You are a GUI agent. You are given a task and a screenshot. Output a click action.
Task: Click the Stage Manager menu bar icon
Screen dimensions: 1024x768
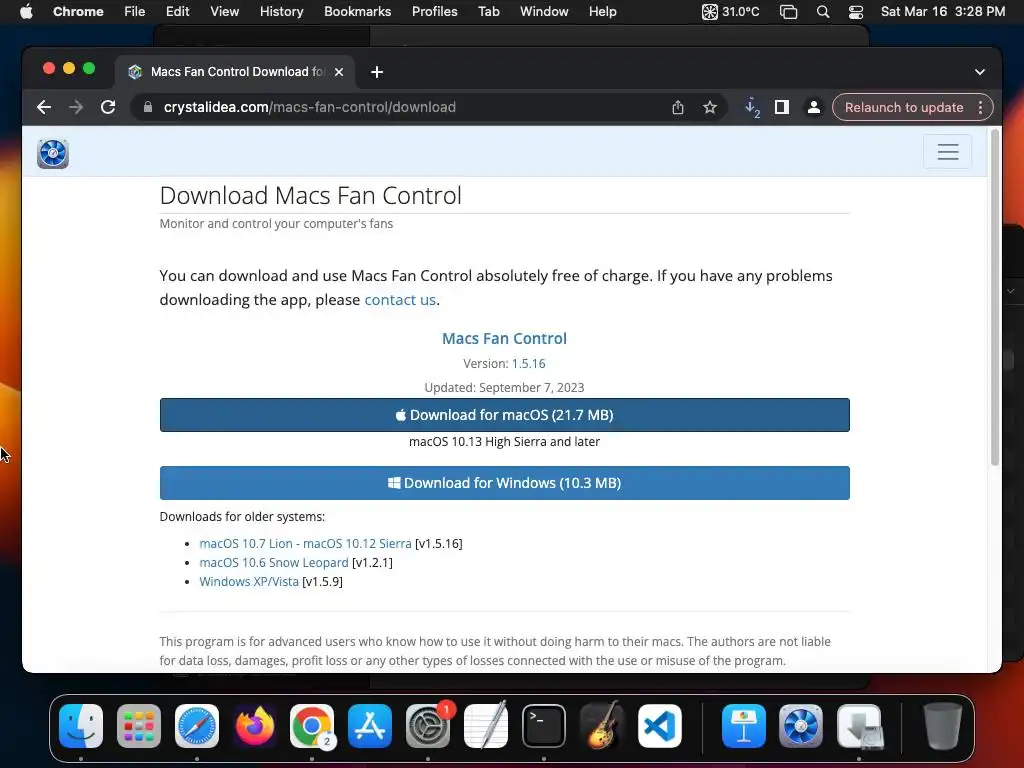point(789,12)
